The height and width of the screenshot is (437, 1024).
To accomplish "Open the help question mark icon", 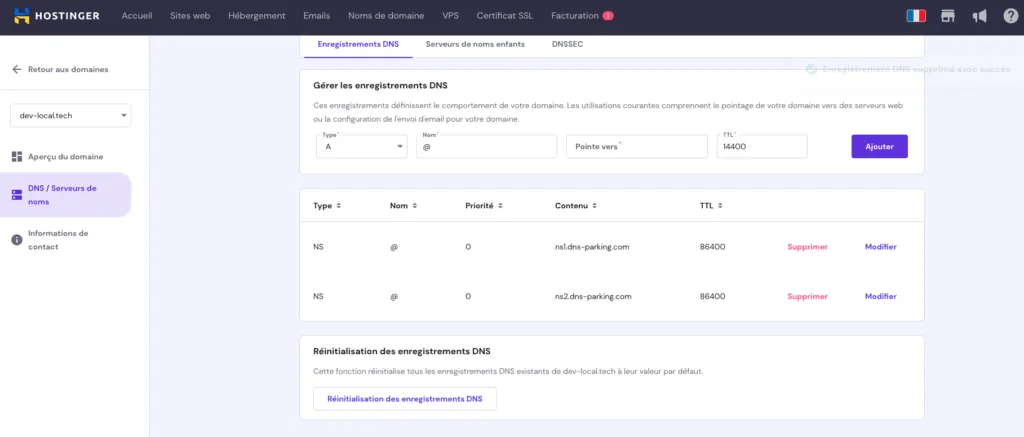I will click(x=1010, y=16).
